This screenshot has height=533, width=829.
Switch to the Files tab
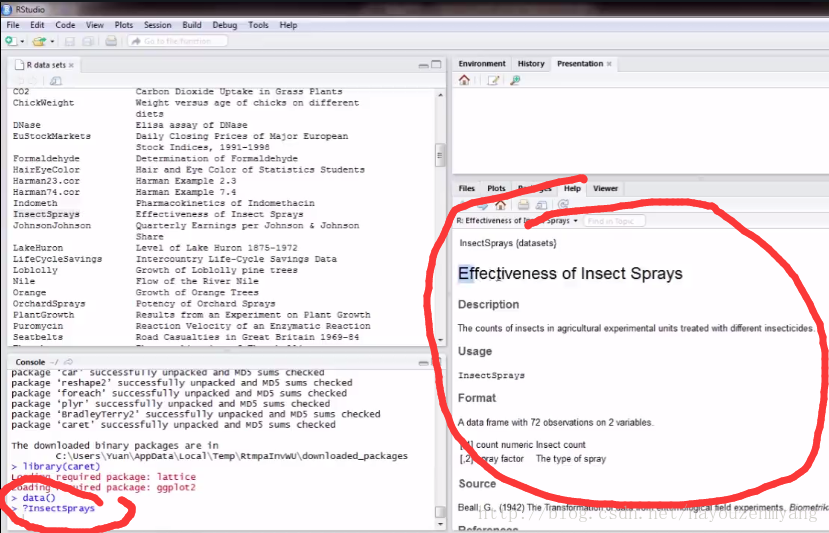pyautogui.click(x=466, y=188)
